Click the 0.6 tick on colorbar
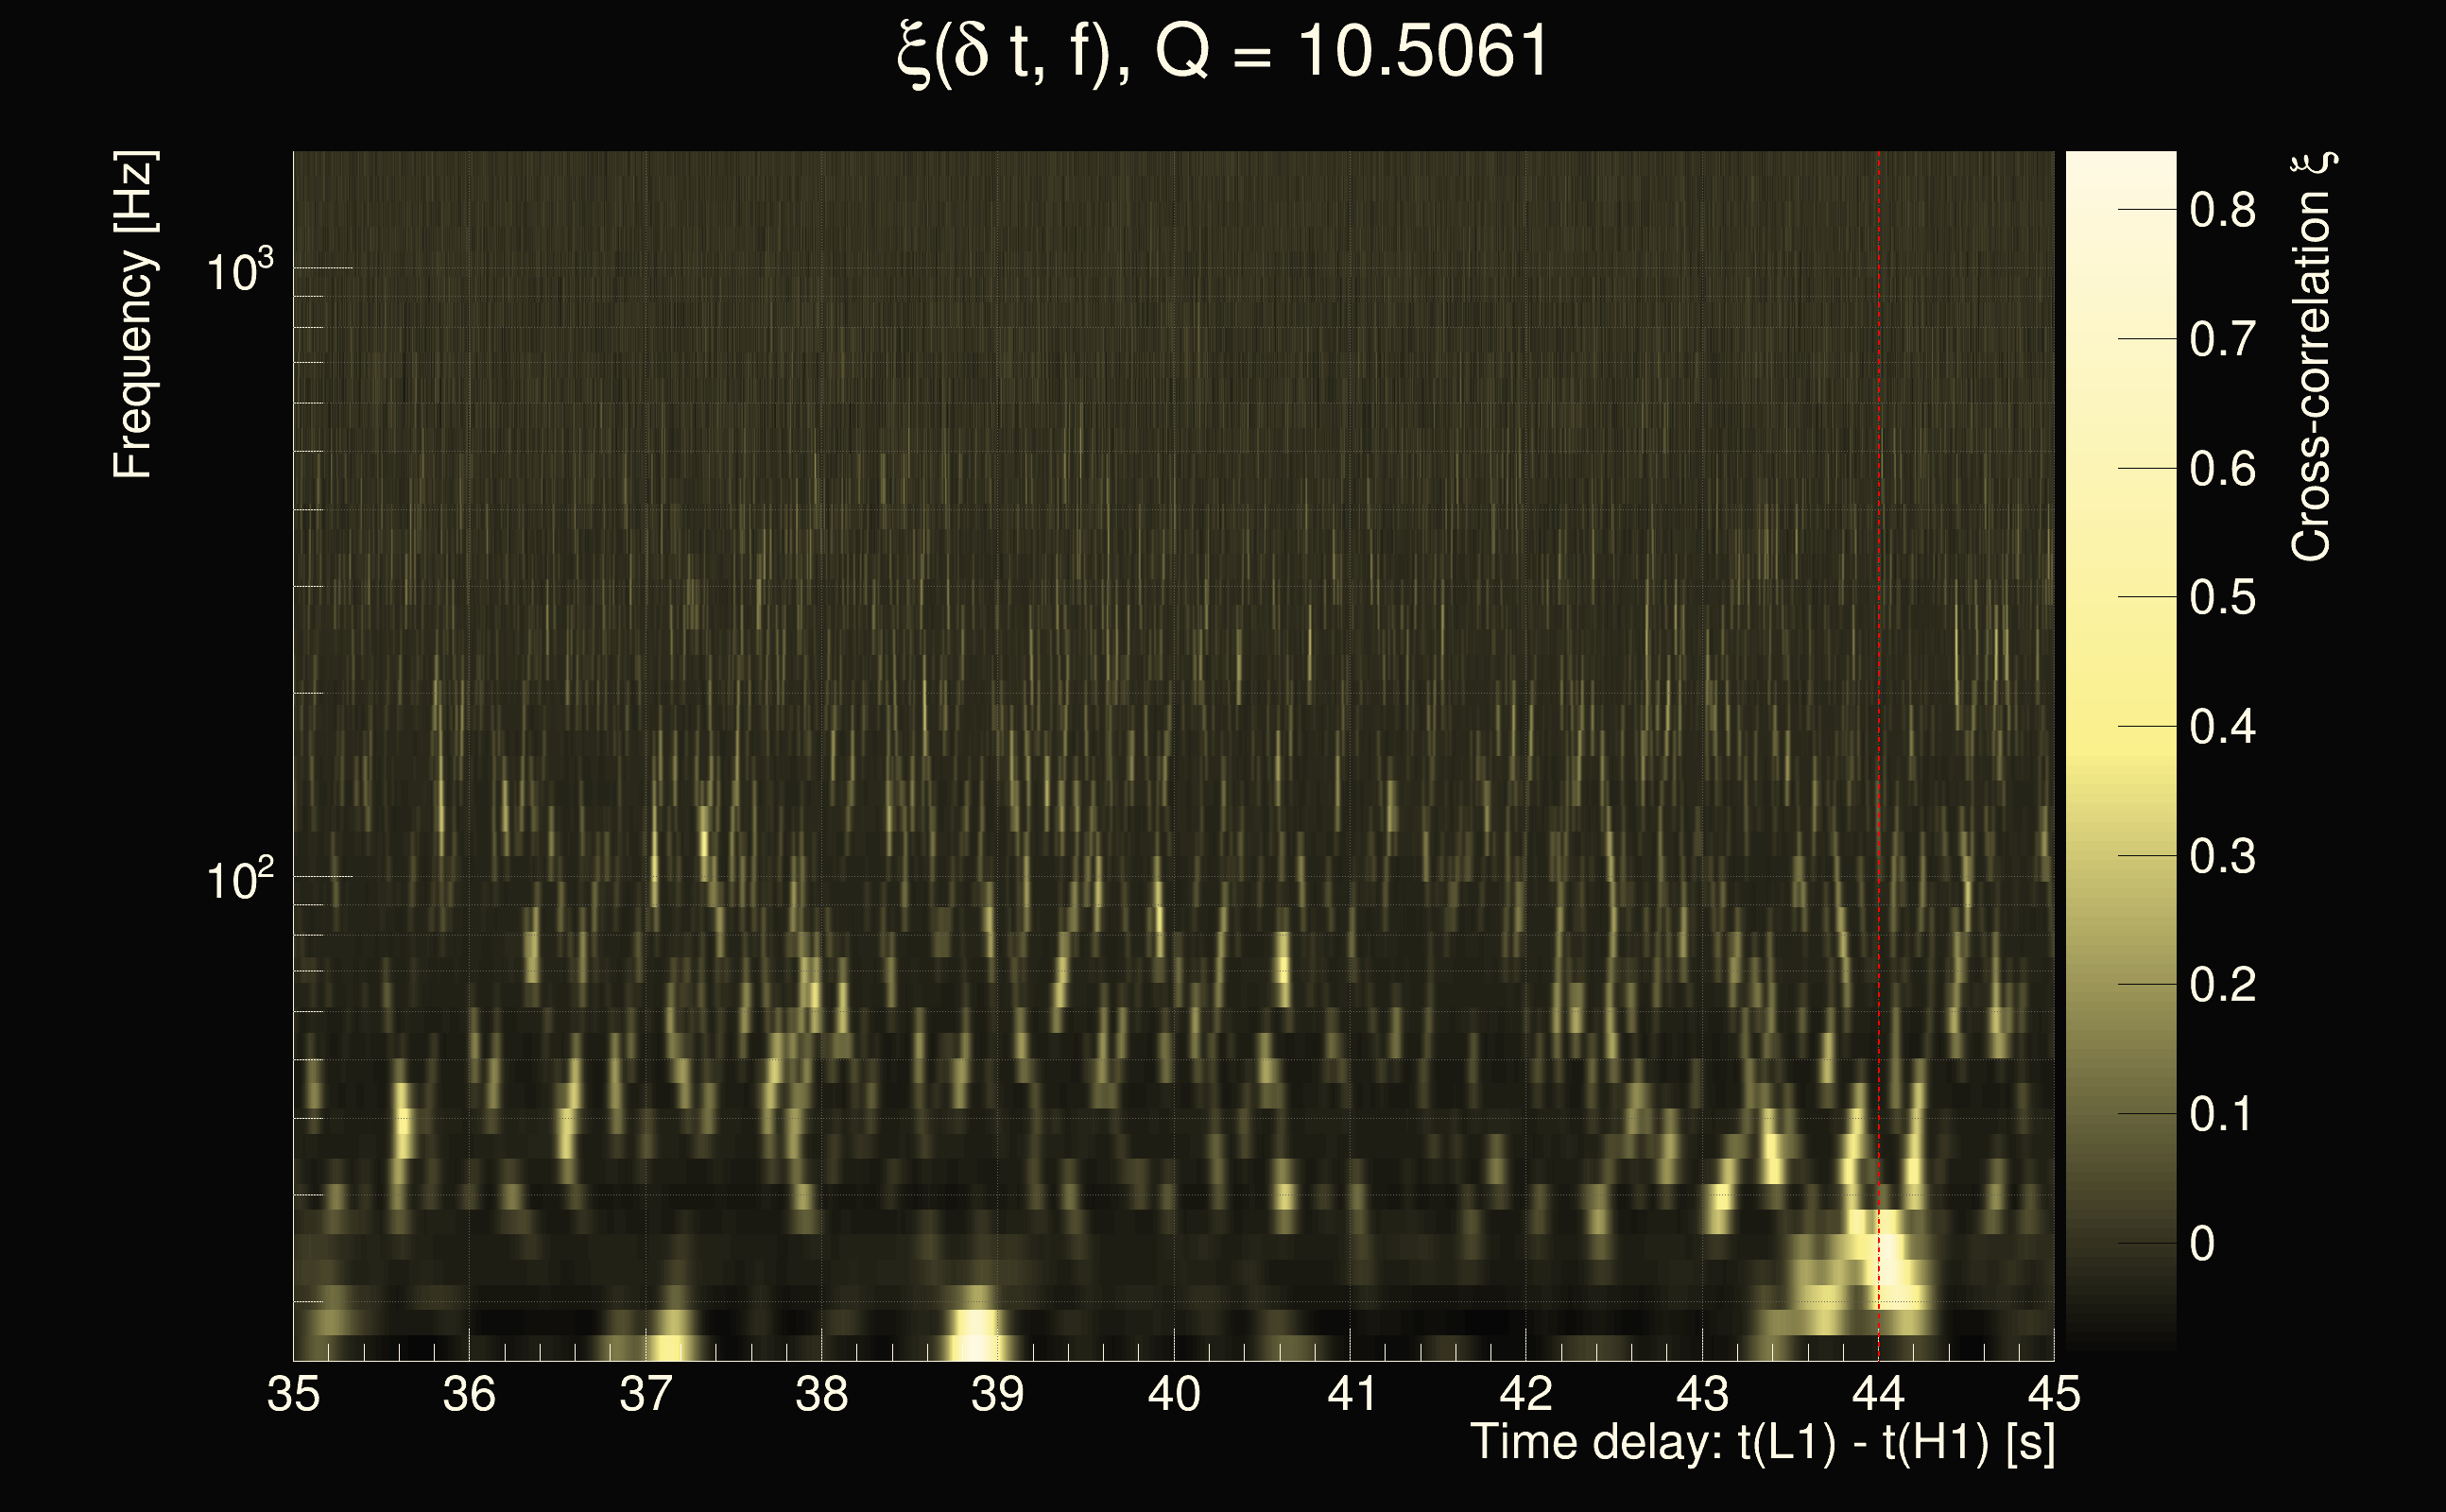 [2222, 469]
